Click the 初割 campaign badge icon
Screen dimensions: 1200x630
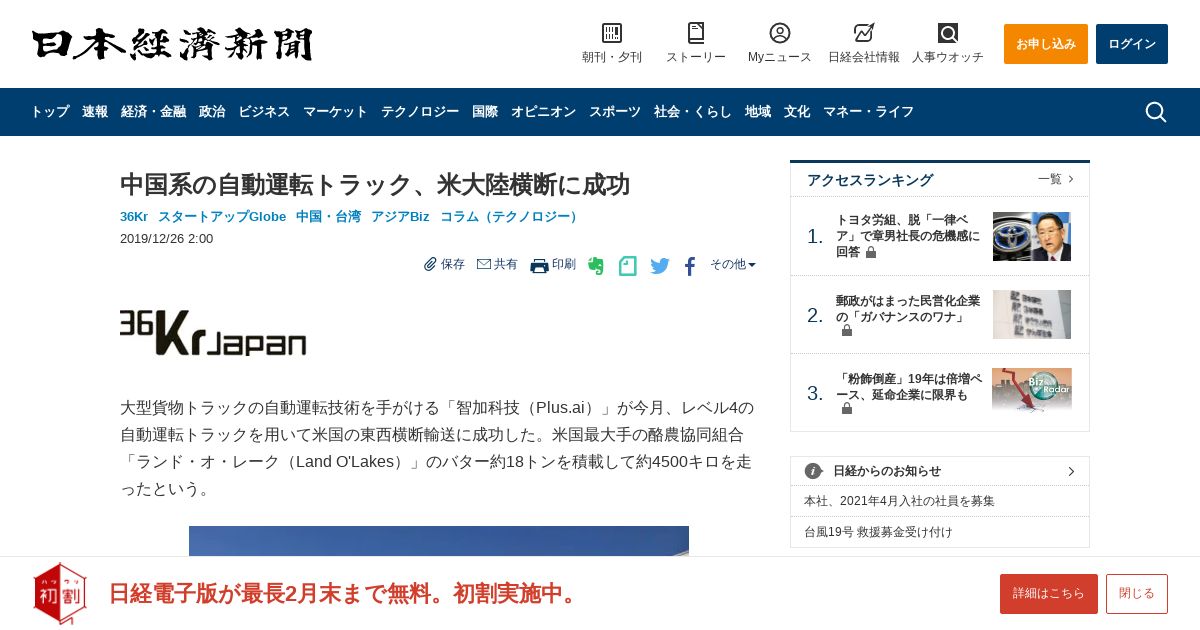(60, 593)
